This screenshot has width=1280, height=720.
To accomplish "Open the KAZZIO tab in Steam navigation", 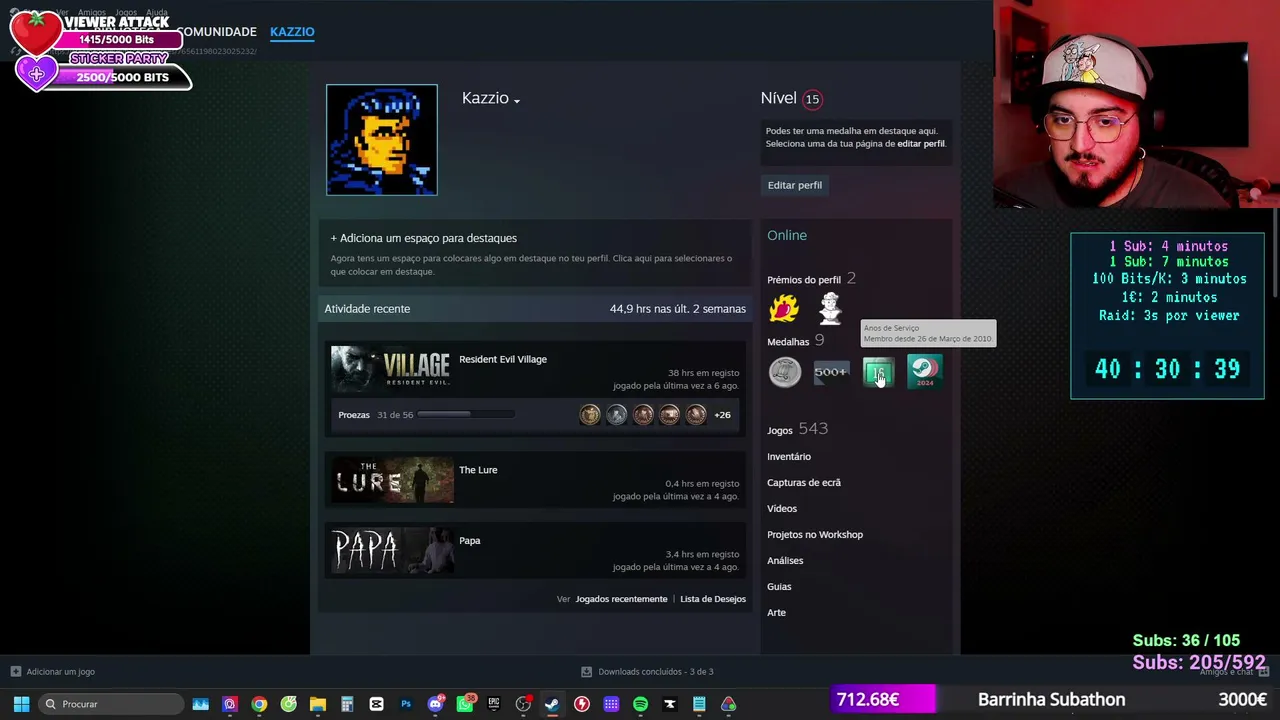I will coord(292,32).
